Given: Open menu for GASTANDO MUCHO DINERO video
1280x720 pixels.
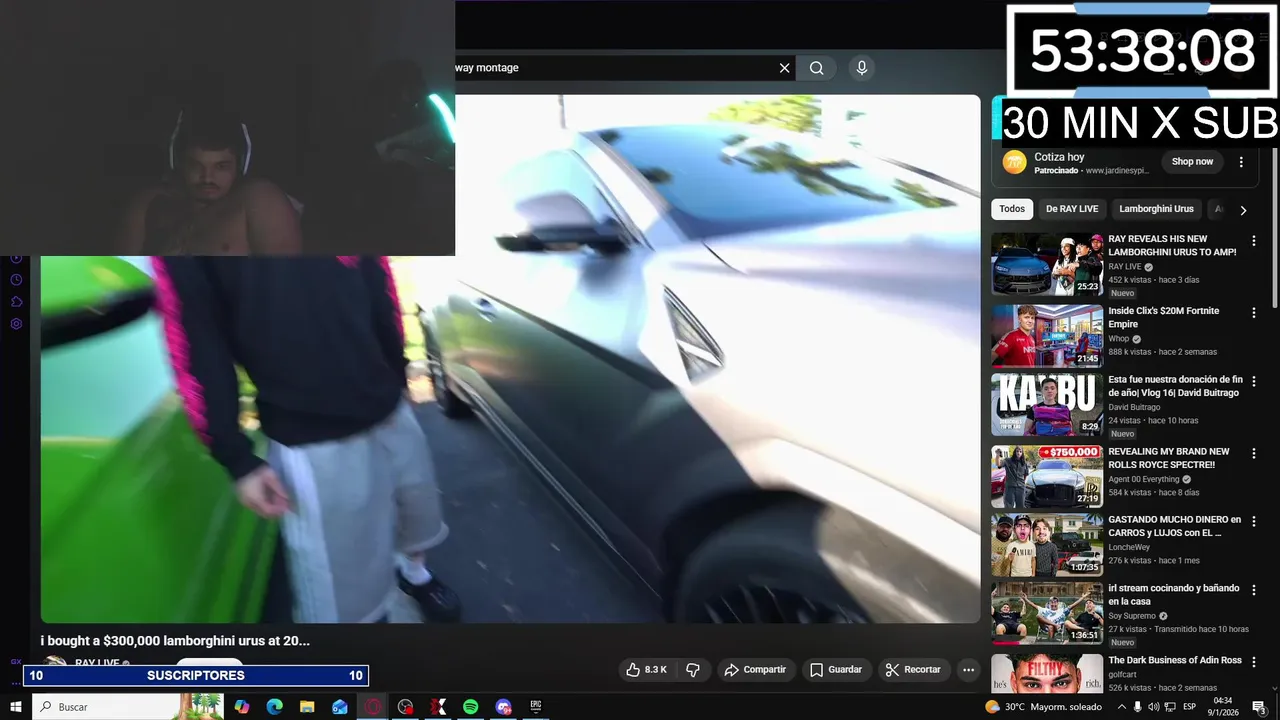Looking at the screenshot, I should tap(1254, 522).
